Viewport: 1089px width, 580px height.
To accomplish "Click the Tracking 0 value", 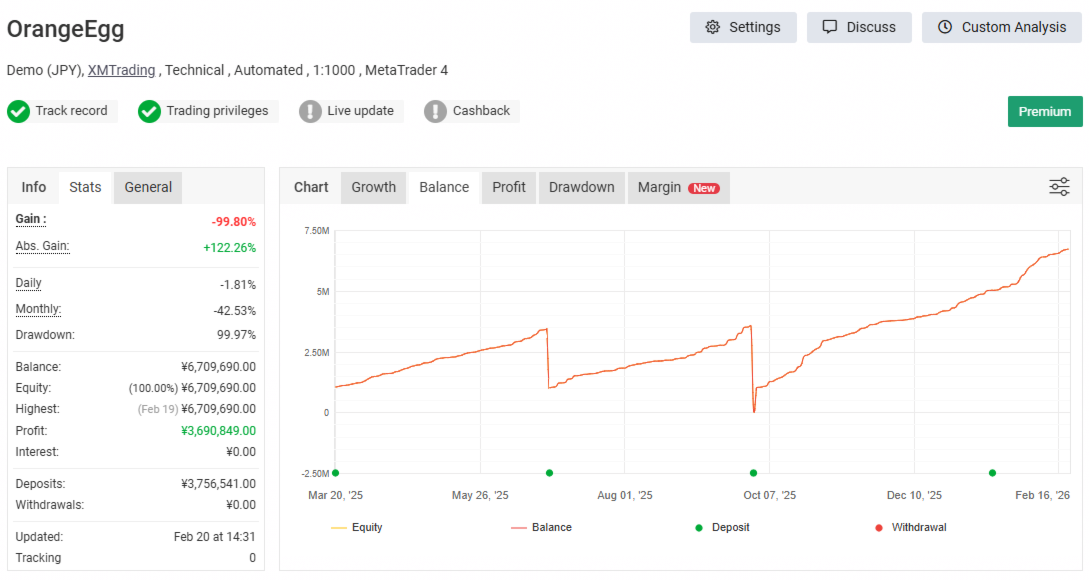I will coord(252,558).
